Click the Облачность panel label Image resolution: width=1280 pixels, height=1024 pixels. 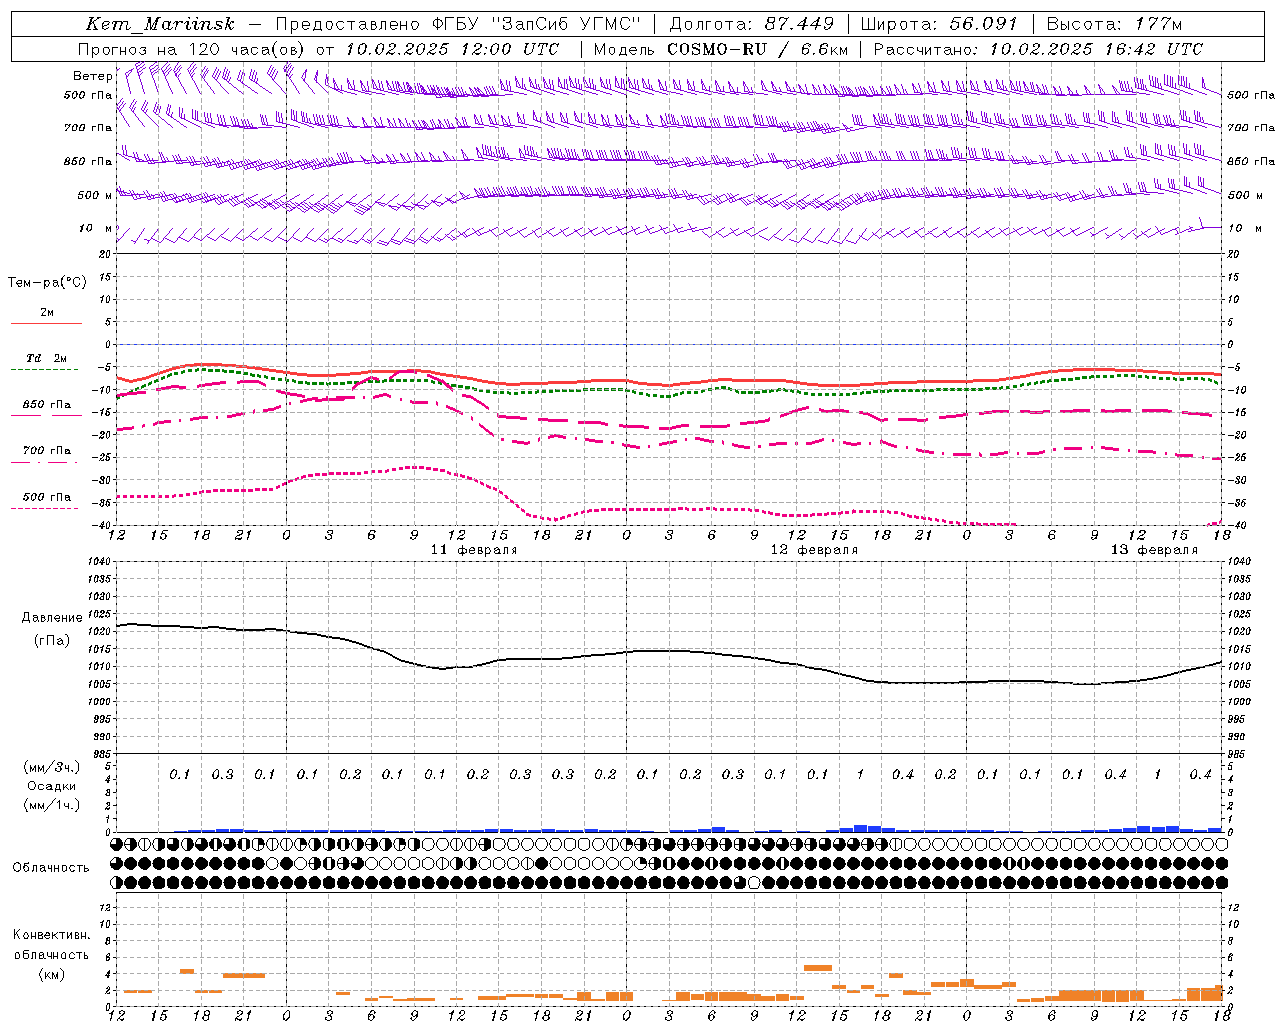tap(51, 868)
